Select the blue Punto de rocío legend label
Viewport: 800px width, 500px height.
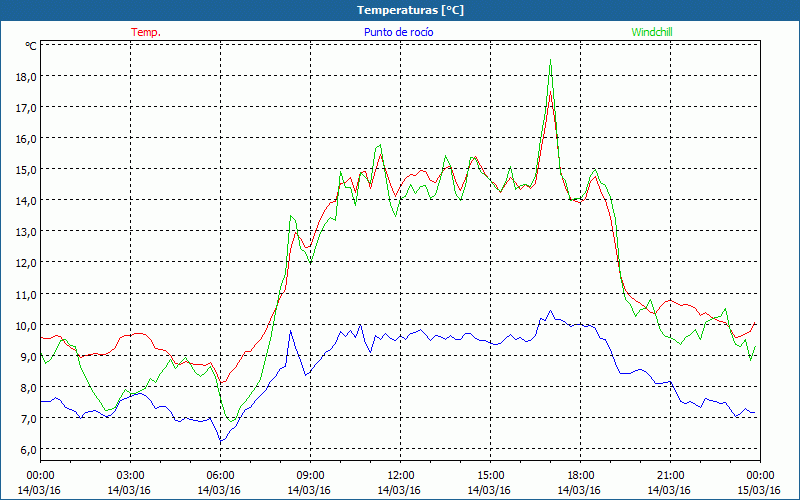point(398,32)
